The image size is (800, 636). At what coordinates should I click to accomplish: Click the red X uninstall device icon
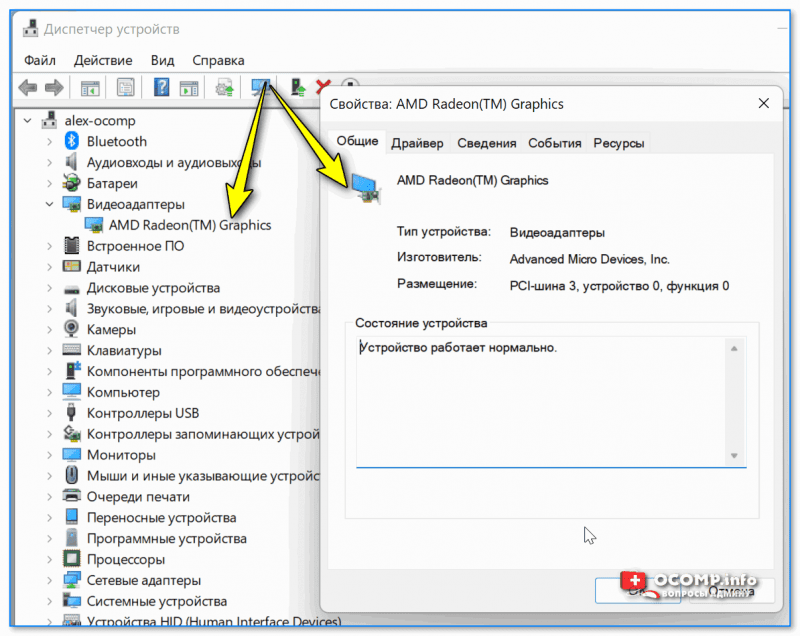(x=322, y=87)
